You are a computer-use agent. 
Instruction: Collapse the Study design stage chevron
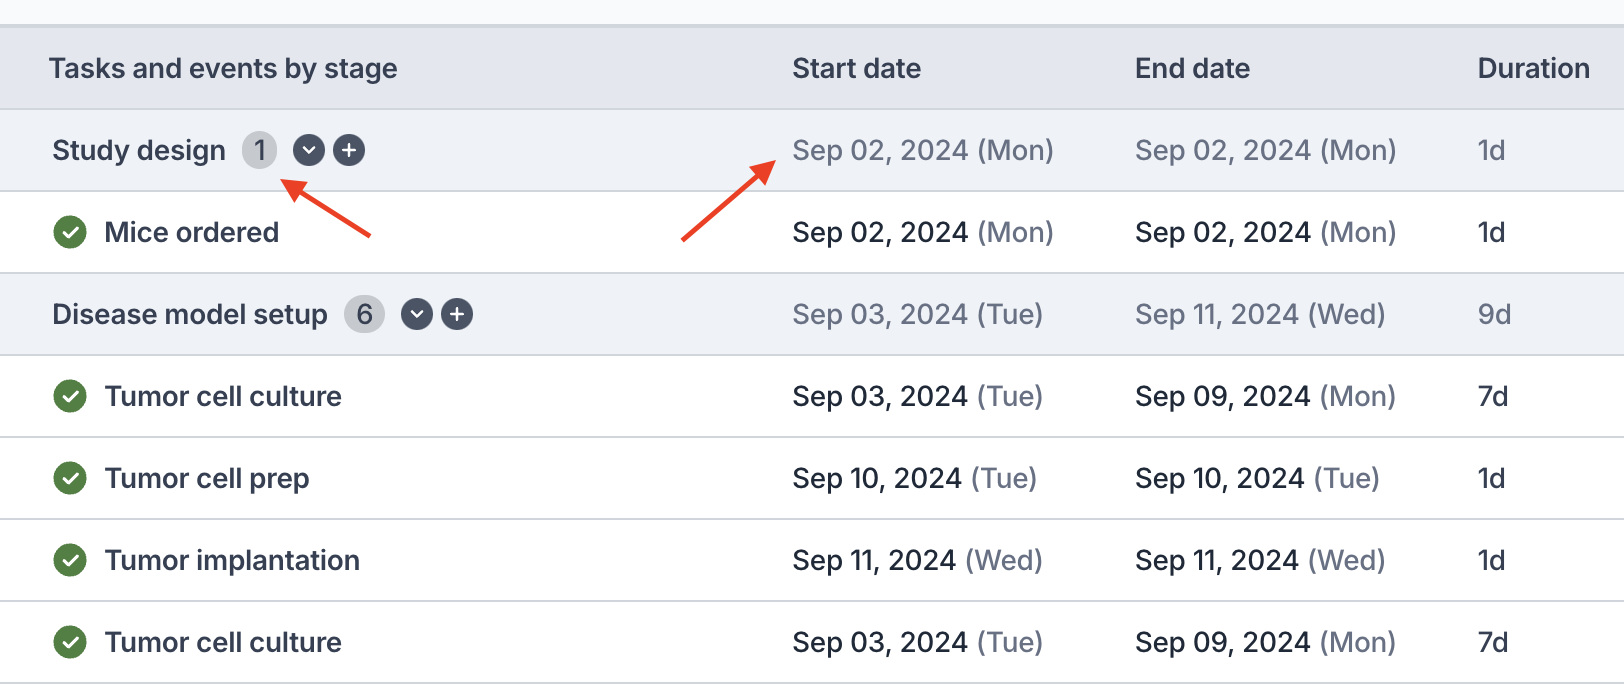[309, 150]
